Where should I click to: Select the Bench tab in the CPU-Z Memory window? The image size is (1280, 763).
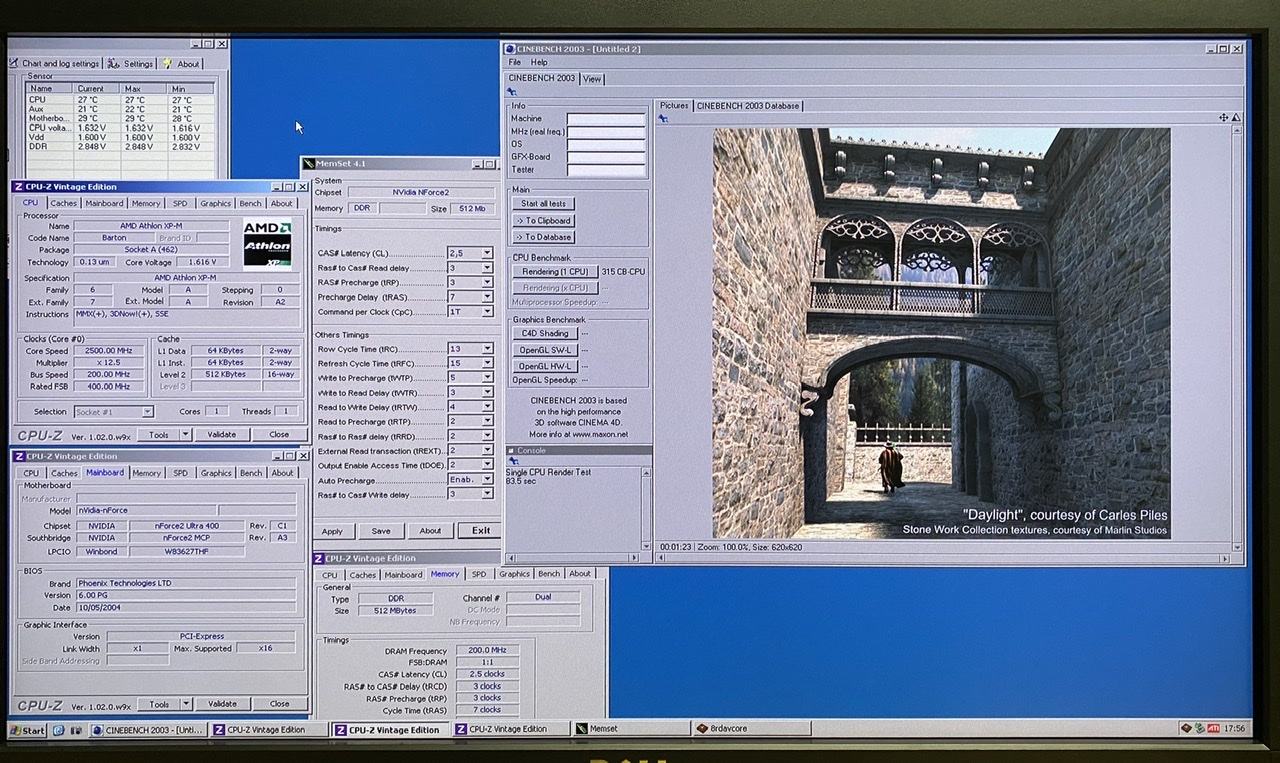[x=549, y=574]
